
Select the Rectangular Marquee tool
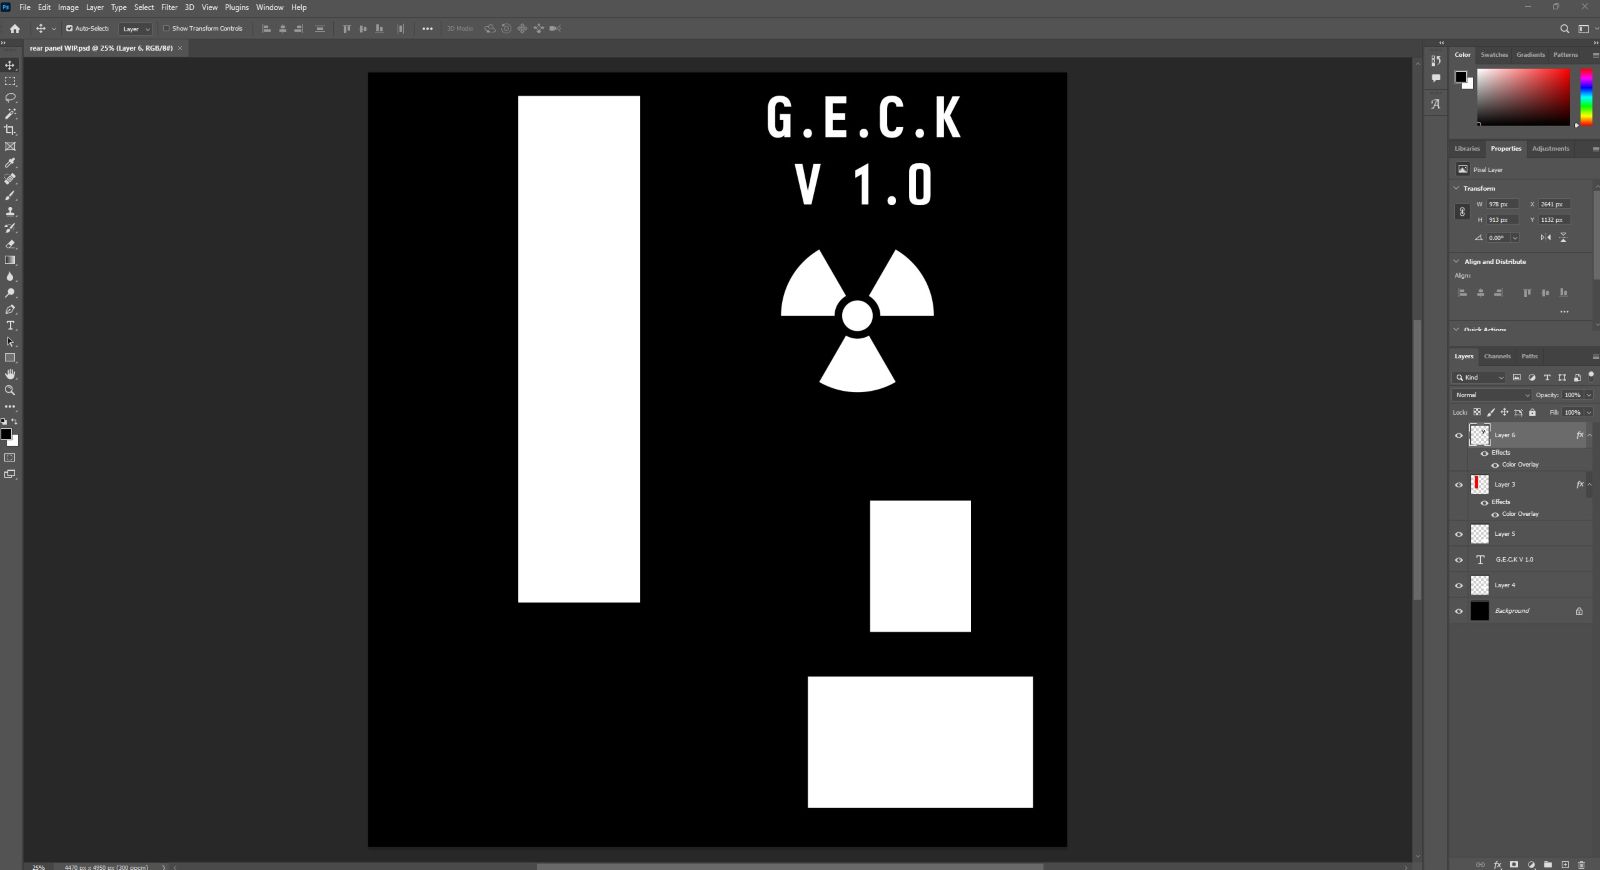tap(10, 81)
